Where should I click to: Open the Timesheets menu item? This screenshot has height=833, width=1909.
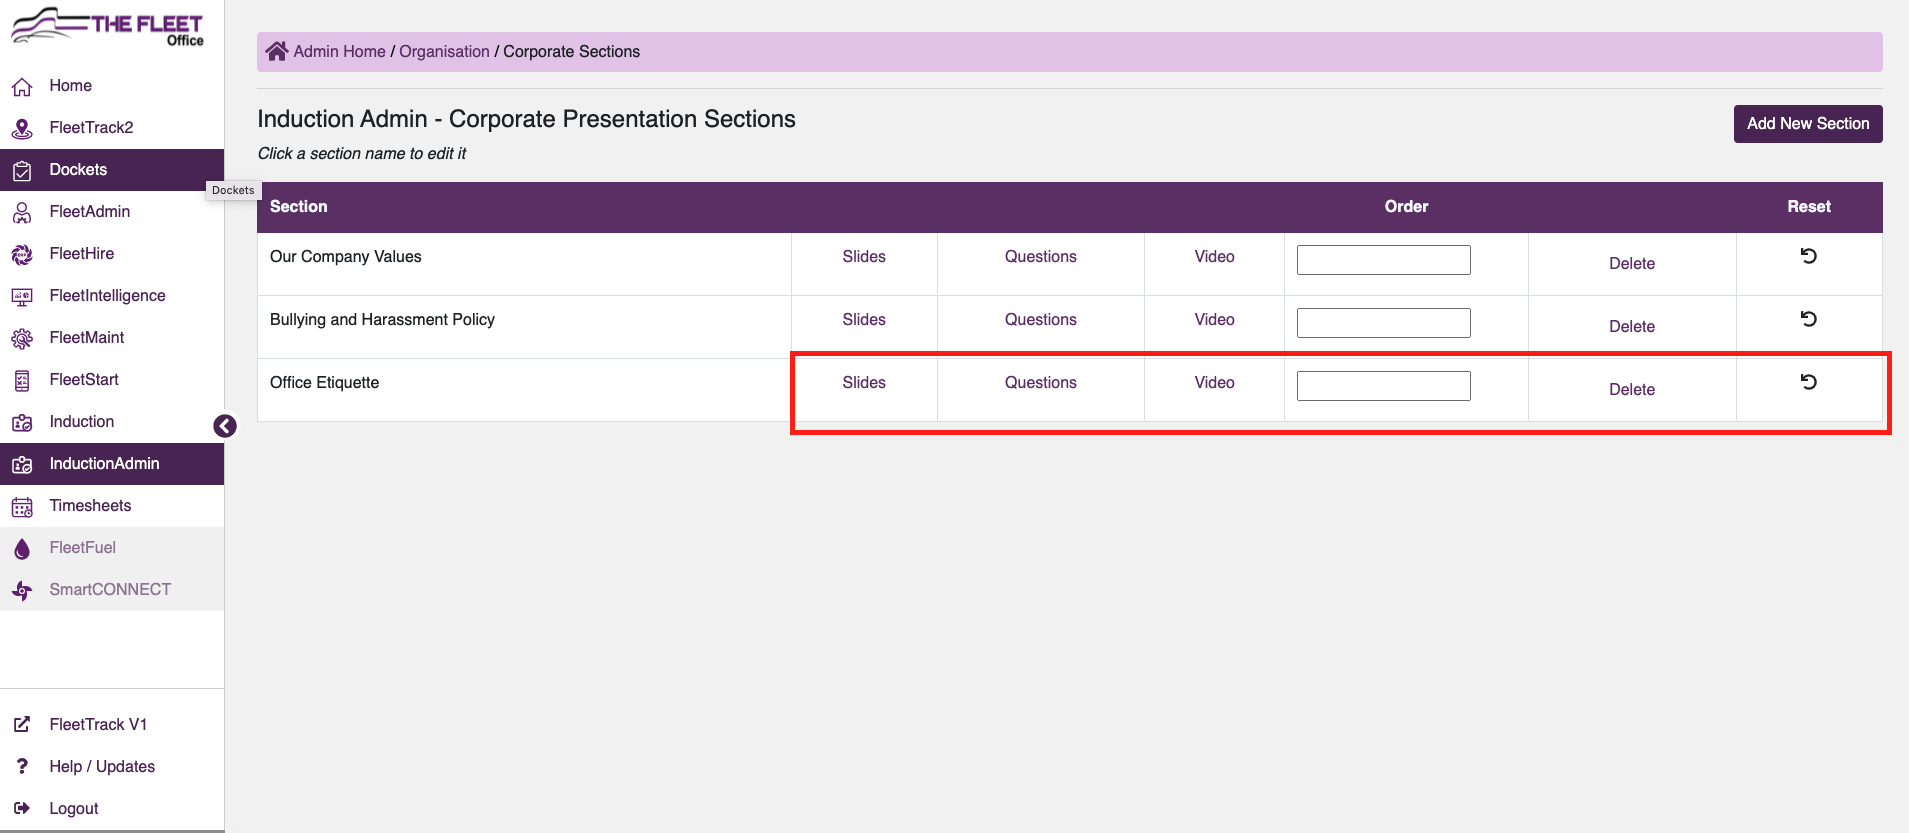112,506
